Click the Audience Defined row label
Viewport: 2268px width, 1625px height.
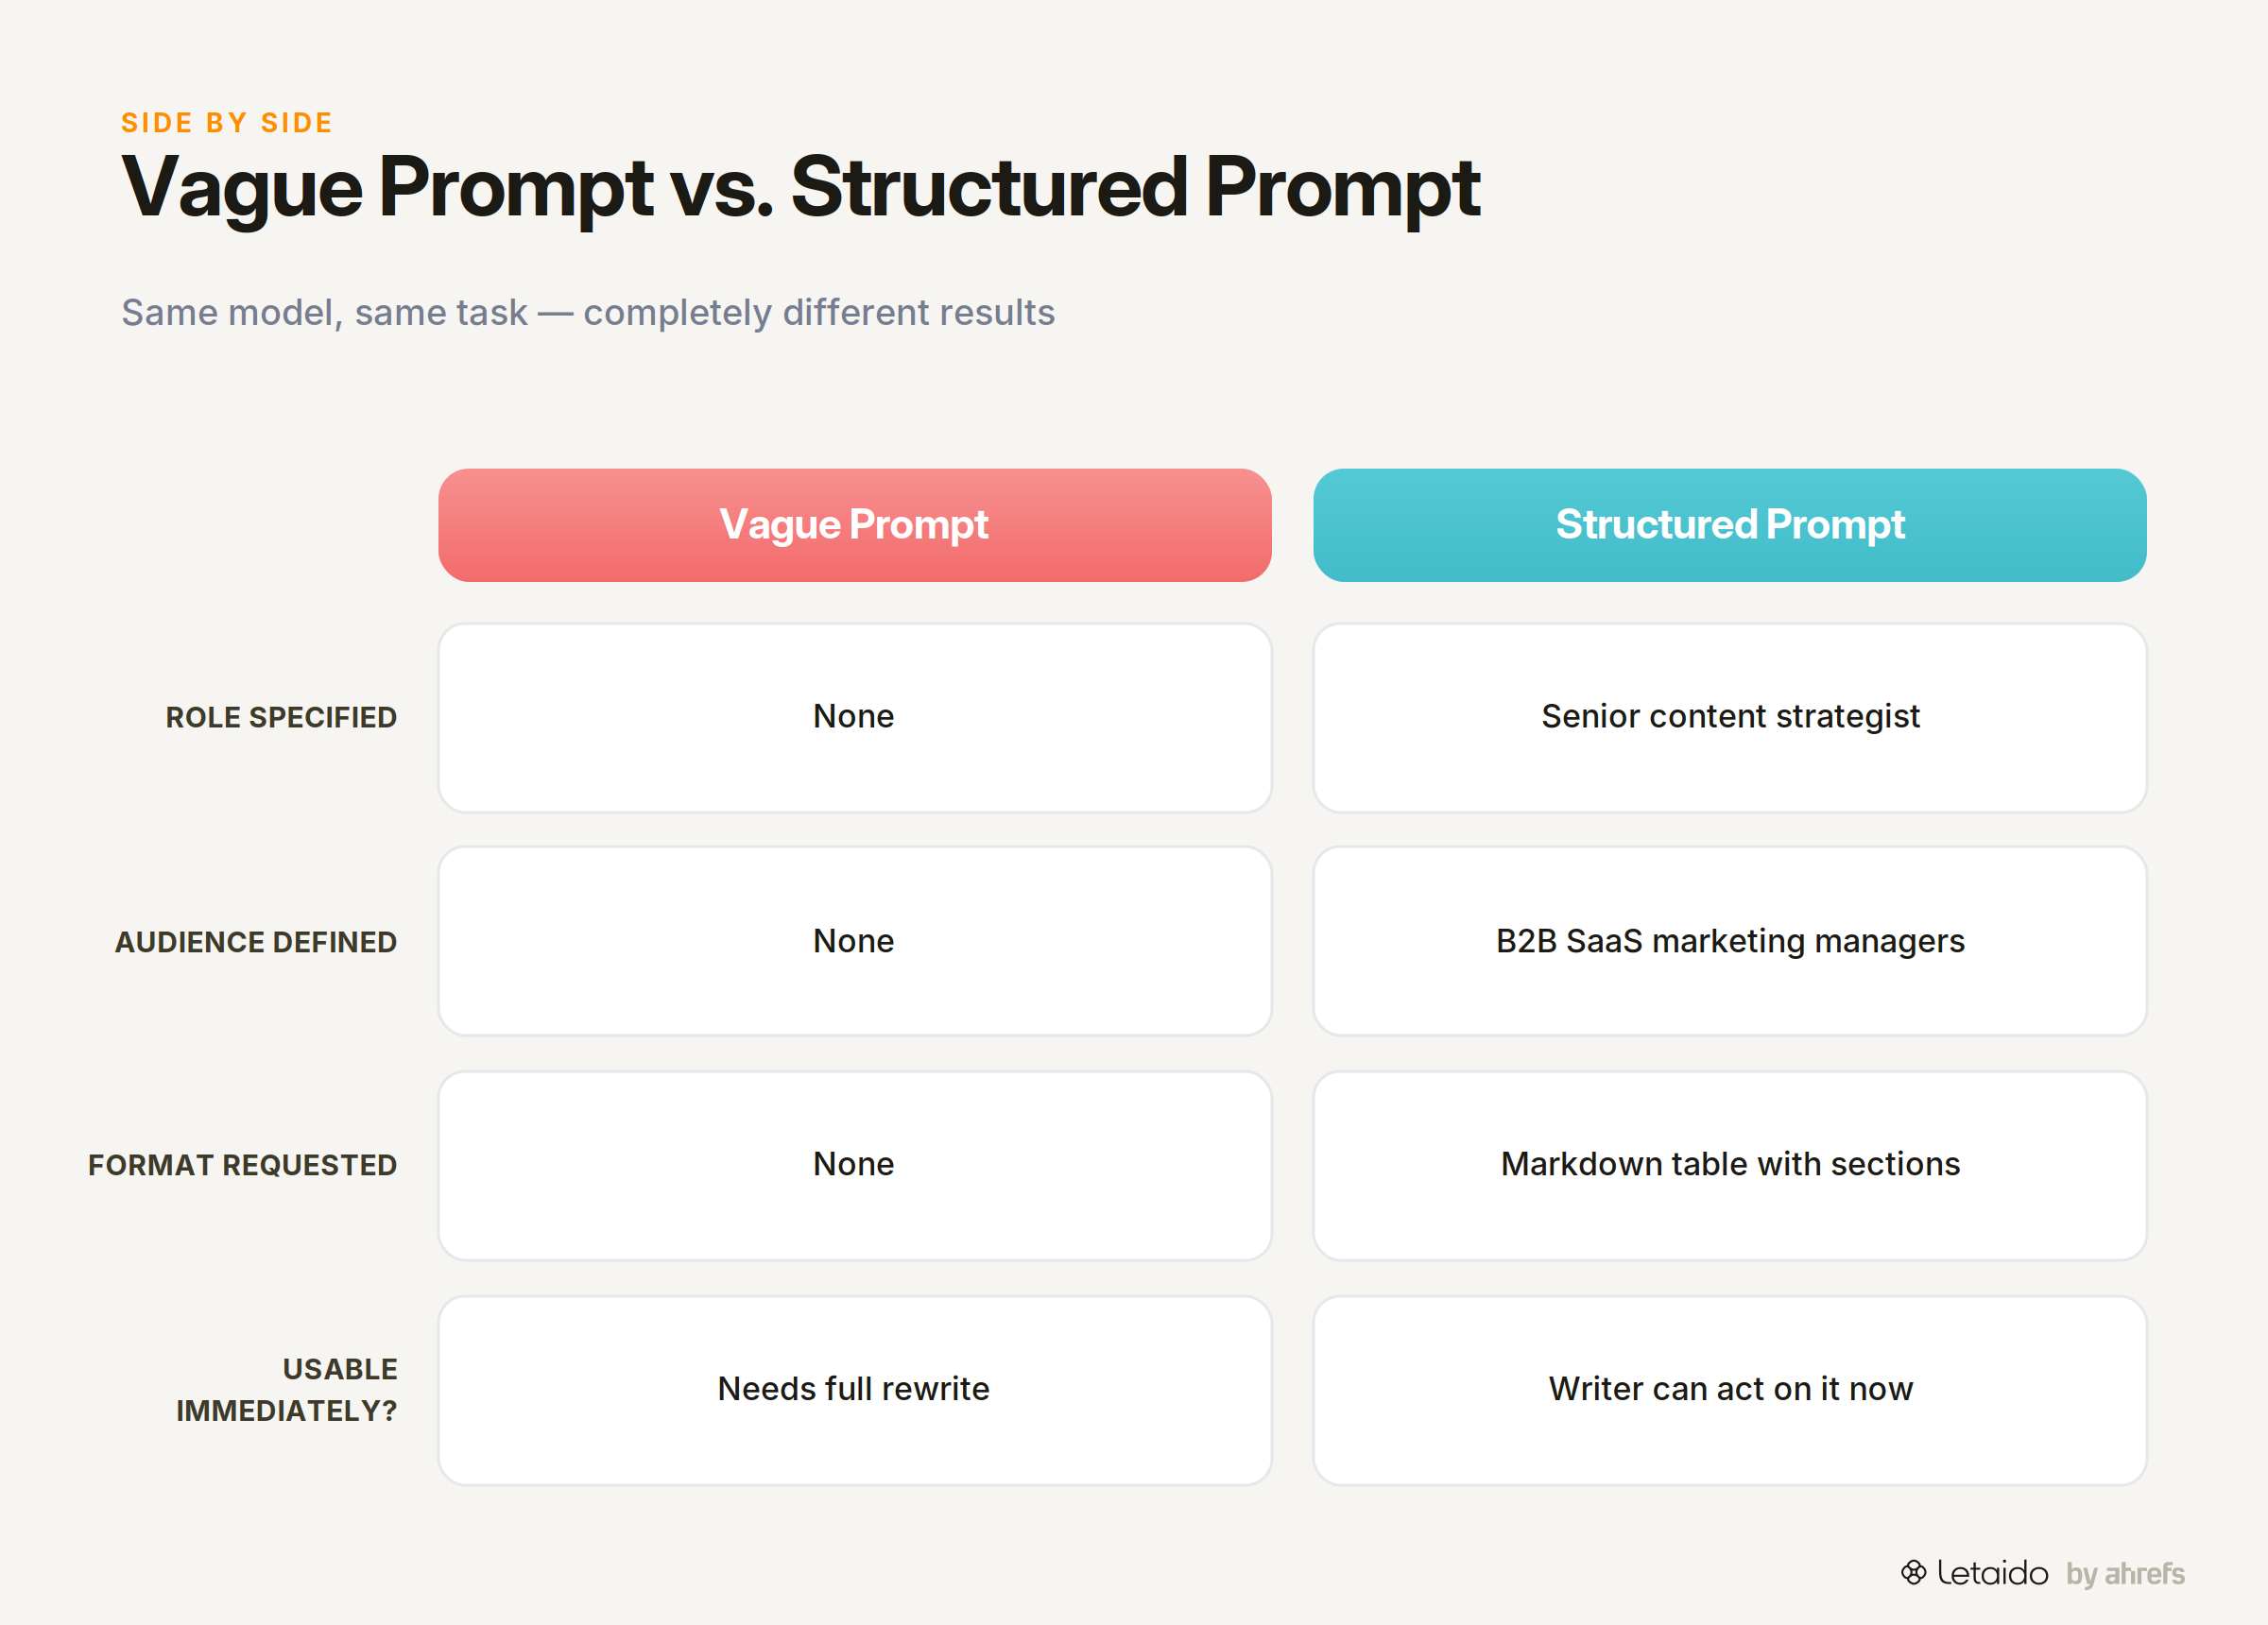(256, 942)
